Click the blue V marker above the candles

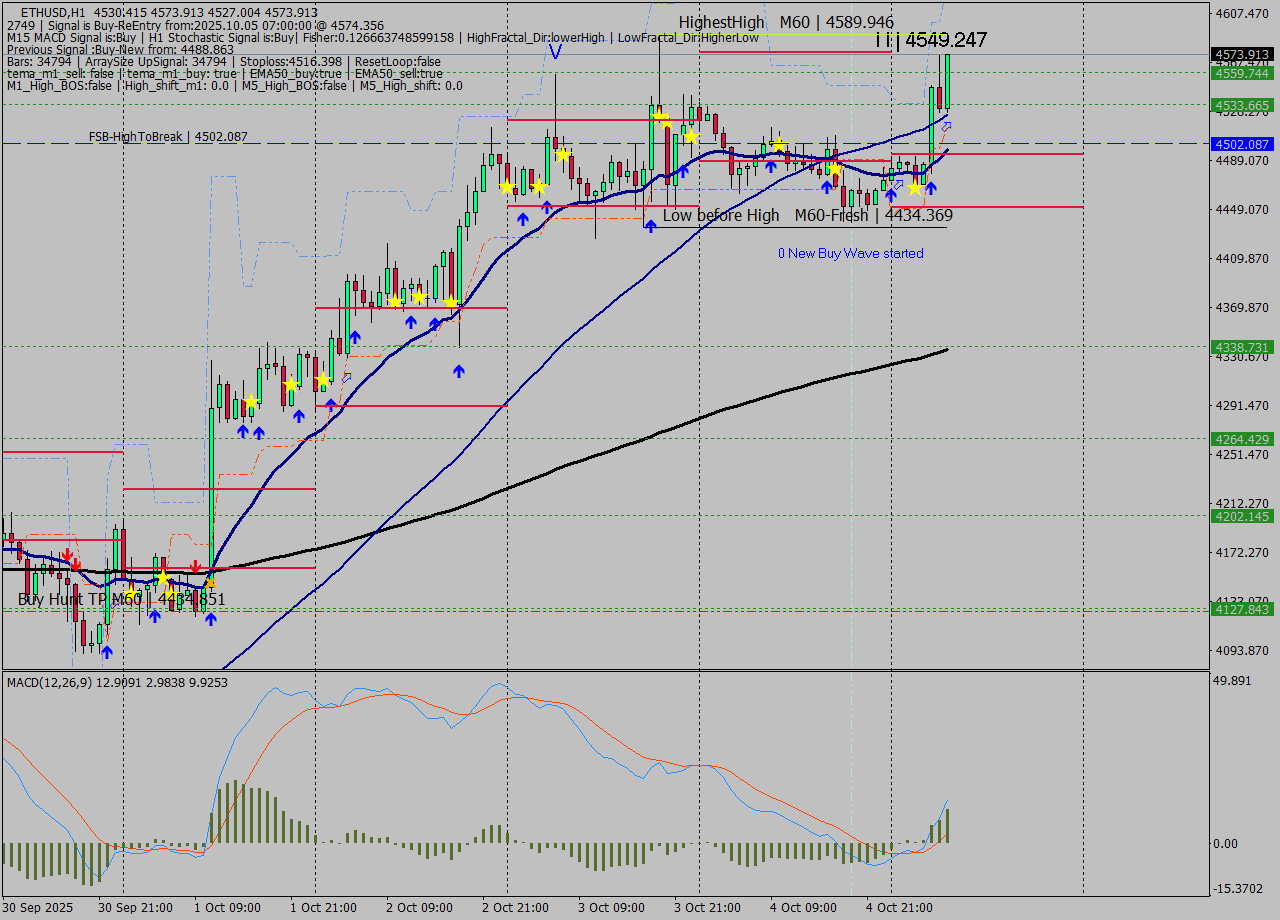555,51
